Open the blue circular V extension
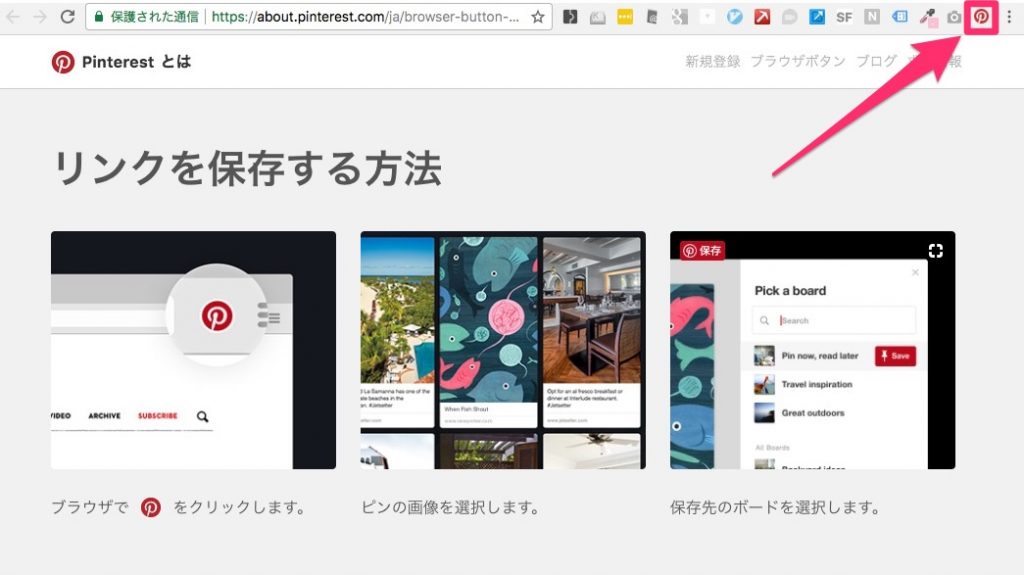Viewport: 1024px width, 575px height. click(x=735, y=17)
